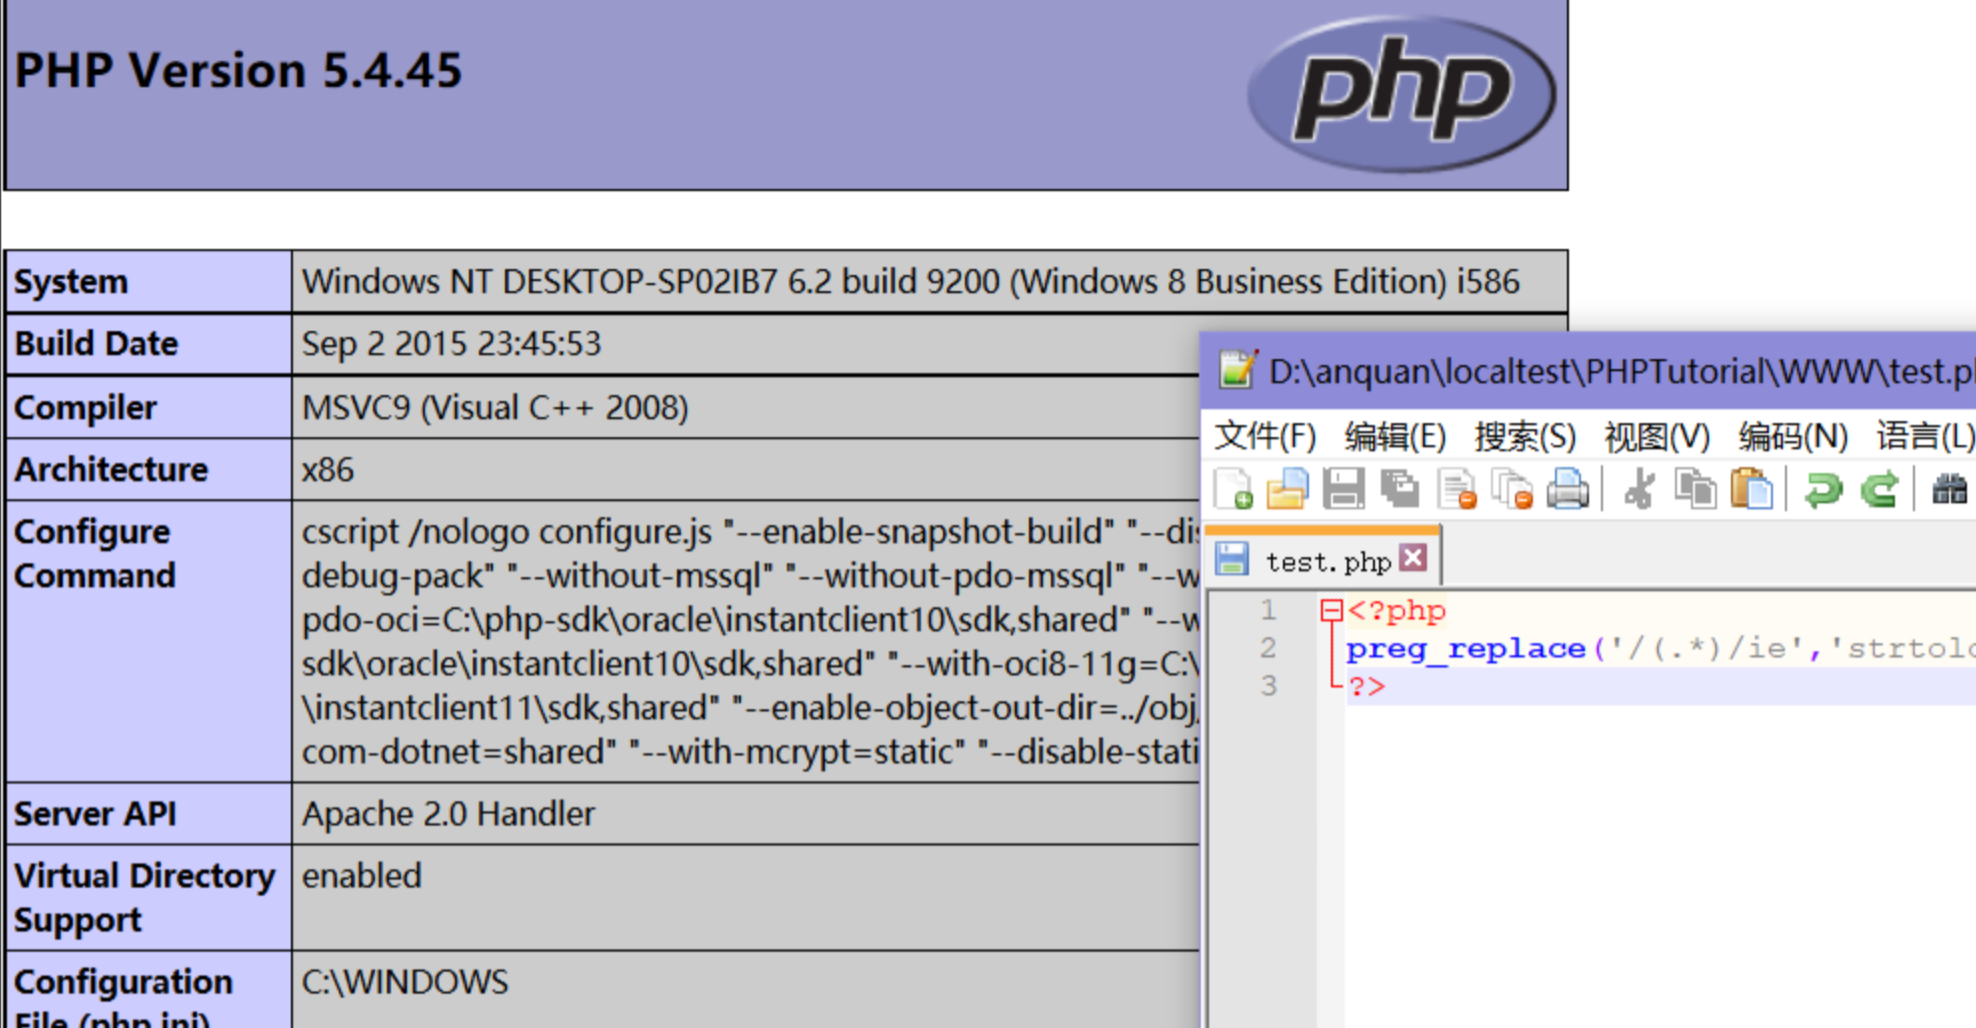Click the Close All documents toolbar icon
The width and height of the screenshot is (1976, 1028).
pos(1512,490)
